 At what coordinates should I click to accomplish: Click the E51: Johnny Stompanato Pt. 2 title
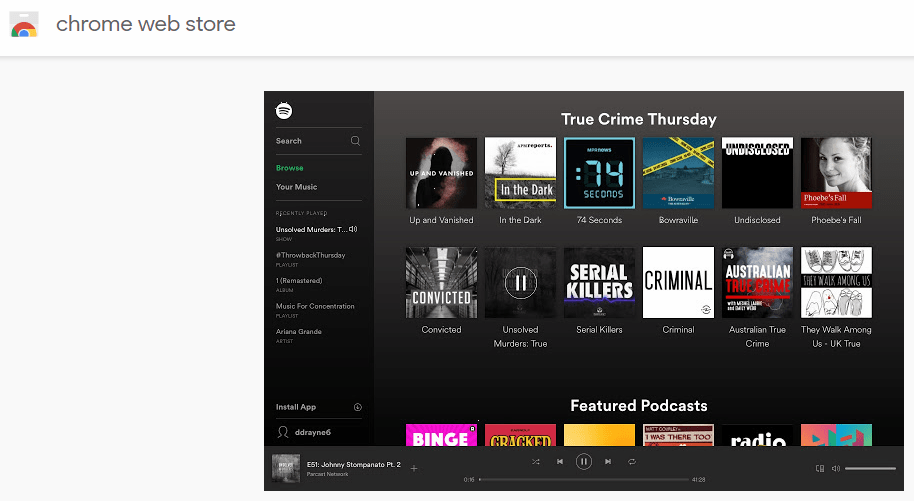pos(354,464)
